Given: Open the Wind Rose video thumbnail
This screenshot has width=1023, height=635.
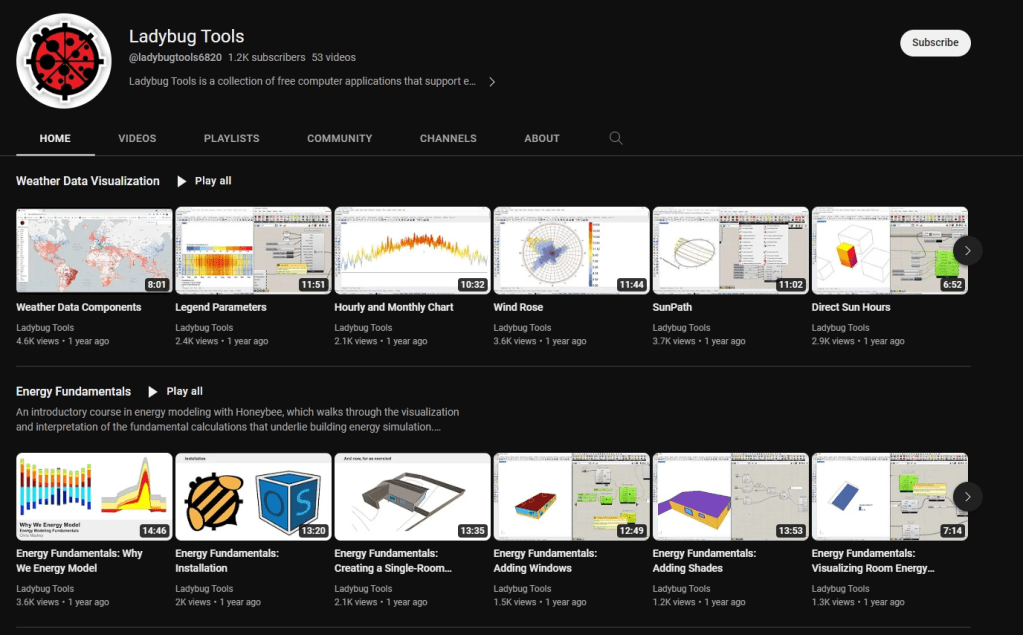Looking at the screenshot, I should [x=571, y=250].
